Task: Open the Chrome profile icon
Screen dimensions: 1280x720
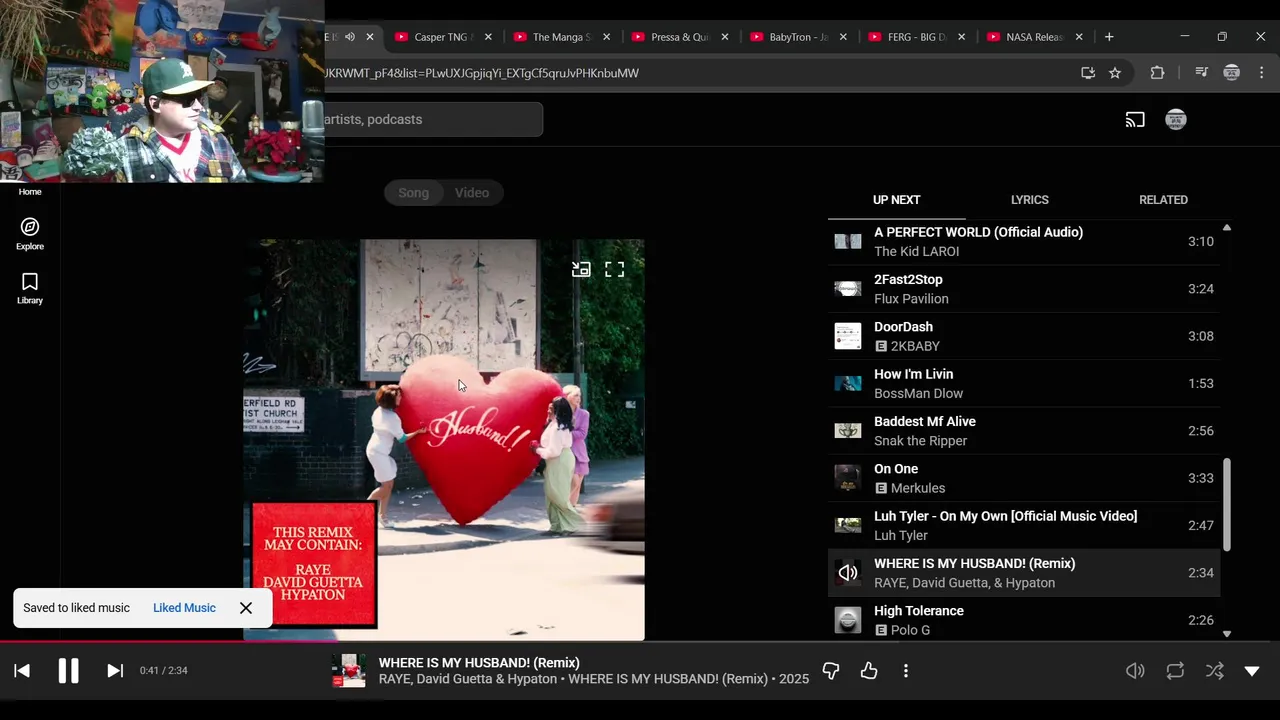Action: [x=1232, y=73]
